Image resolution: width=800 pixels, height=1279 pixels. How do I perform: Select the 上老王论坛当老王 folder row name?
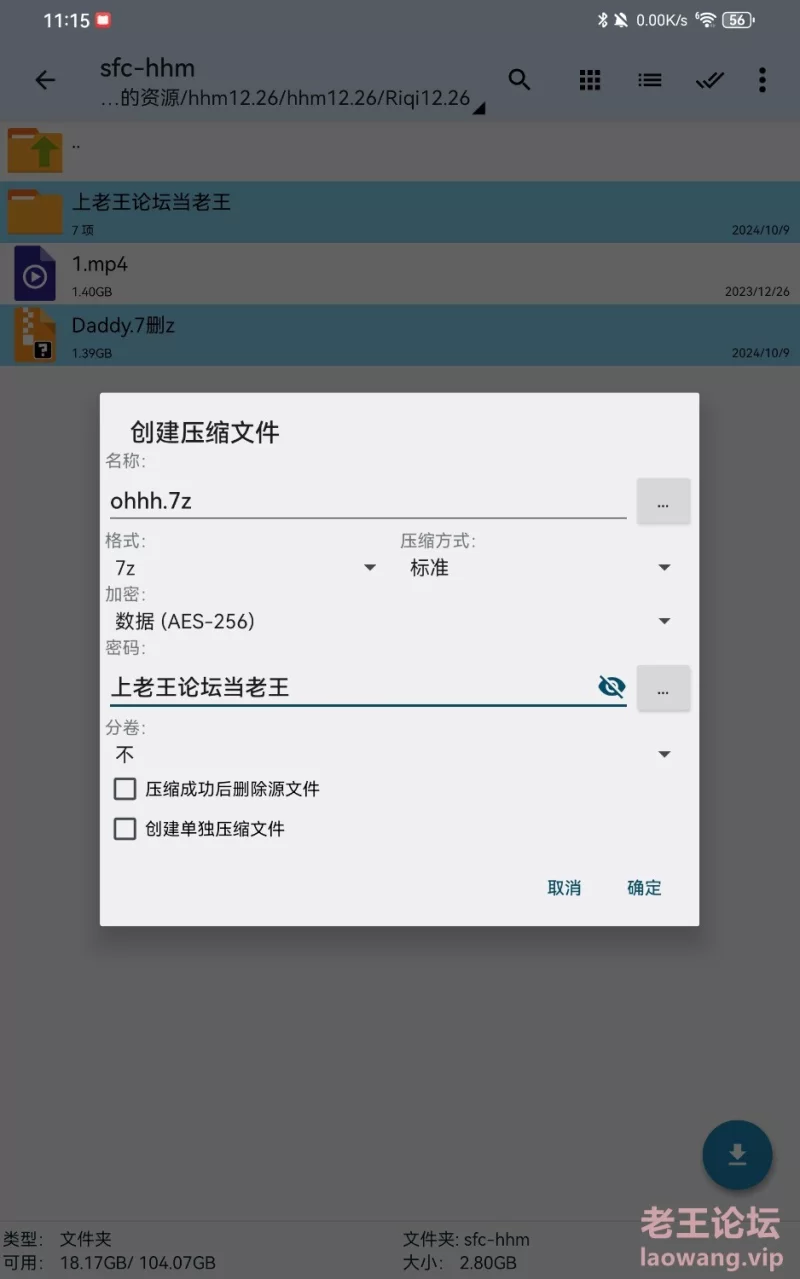pyautogui.click(x=151, y=202)
